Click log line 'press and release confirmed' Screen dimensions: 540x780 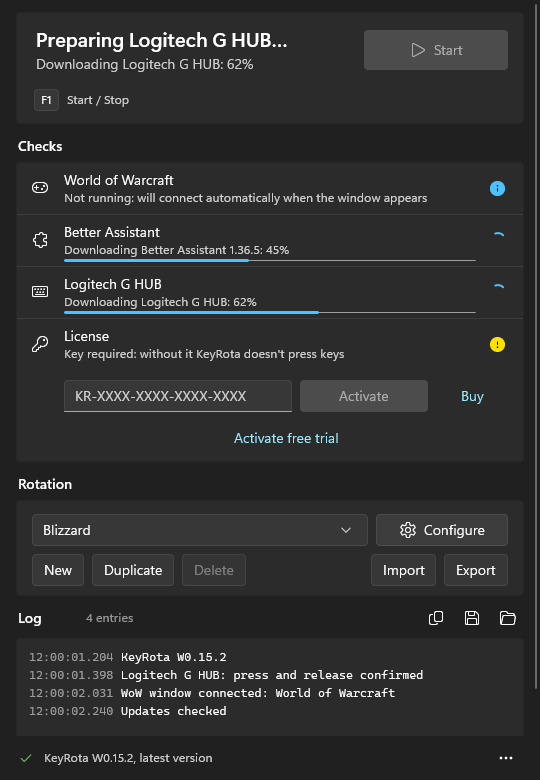(272, 675)
